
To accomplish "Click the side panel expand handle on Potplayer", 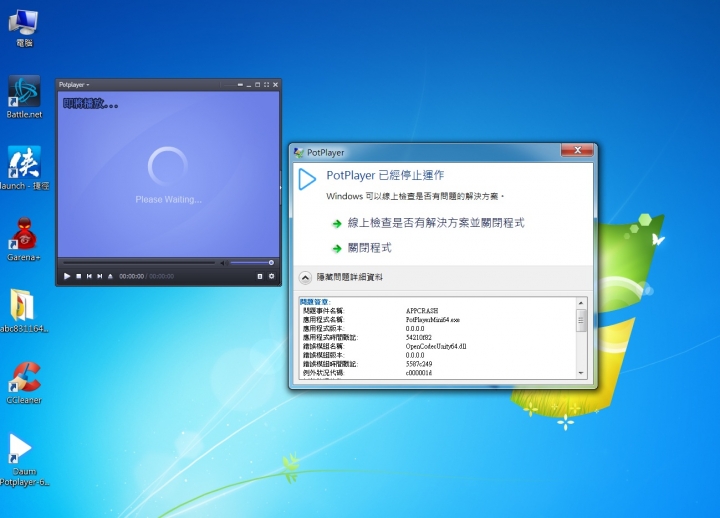I will (x=280, y=187).
